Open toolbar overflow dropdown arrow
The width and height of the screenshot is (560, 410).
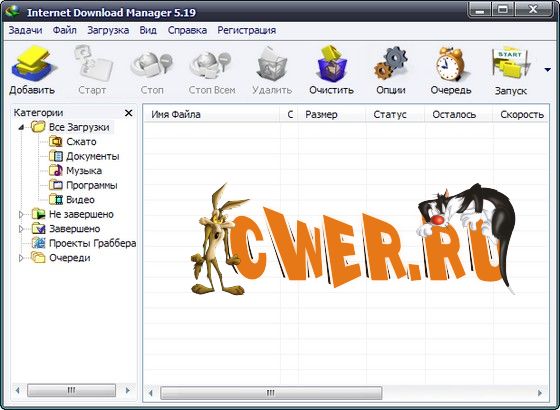pyautogui.click(x=548, y=69)
